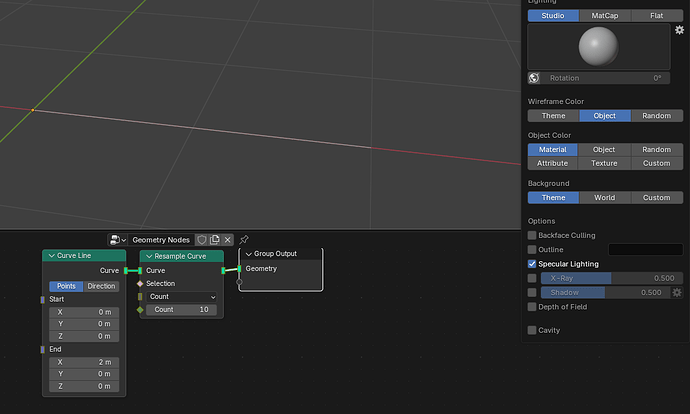This screenshot has width=690, height=414.
Task: Set Background to Theme
Action: tap(553, 198)
